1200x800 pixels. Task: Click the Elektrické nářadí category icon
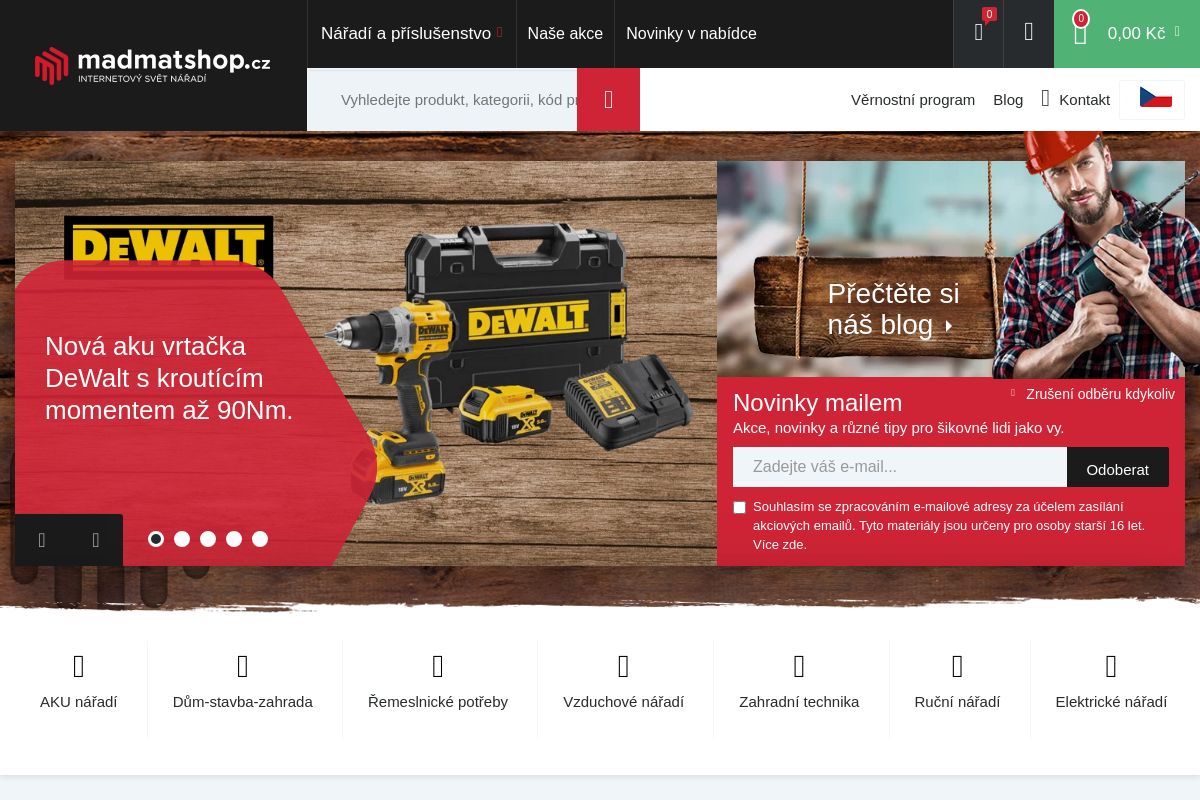(1111, 666)
